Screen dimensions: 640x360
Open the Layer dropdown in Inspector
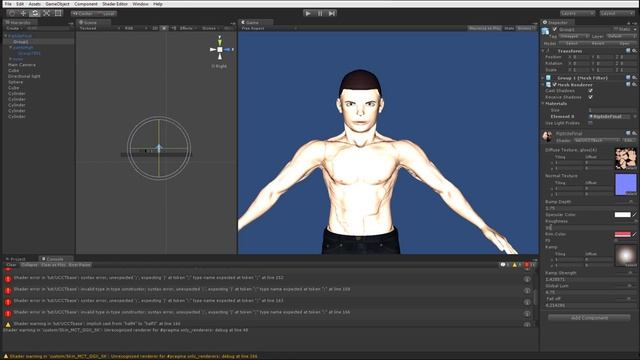click(x=621, y=36)
